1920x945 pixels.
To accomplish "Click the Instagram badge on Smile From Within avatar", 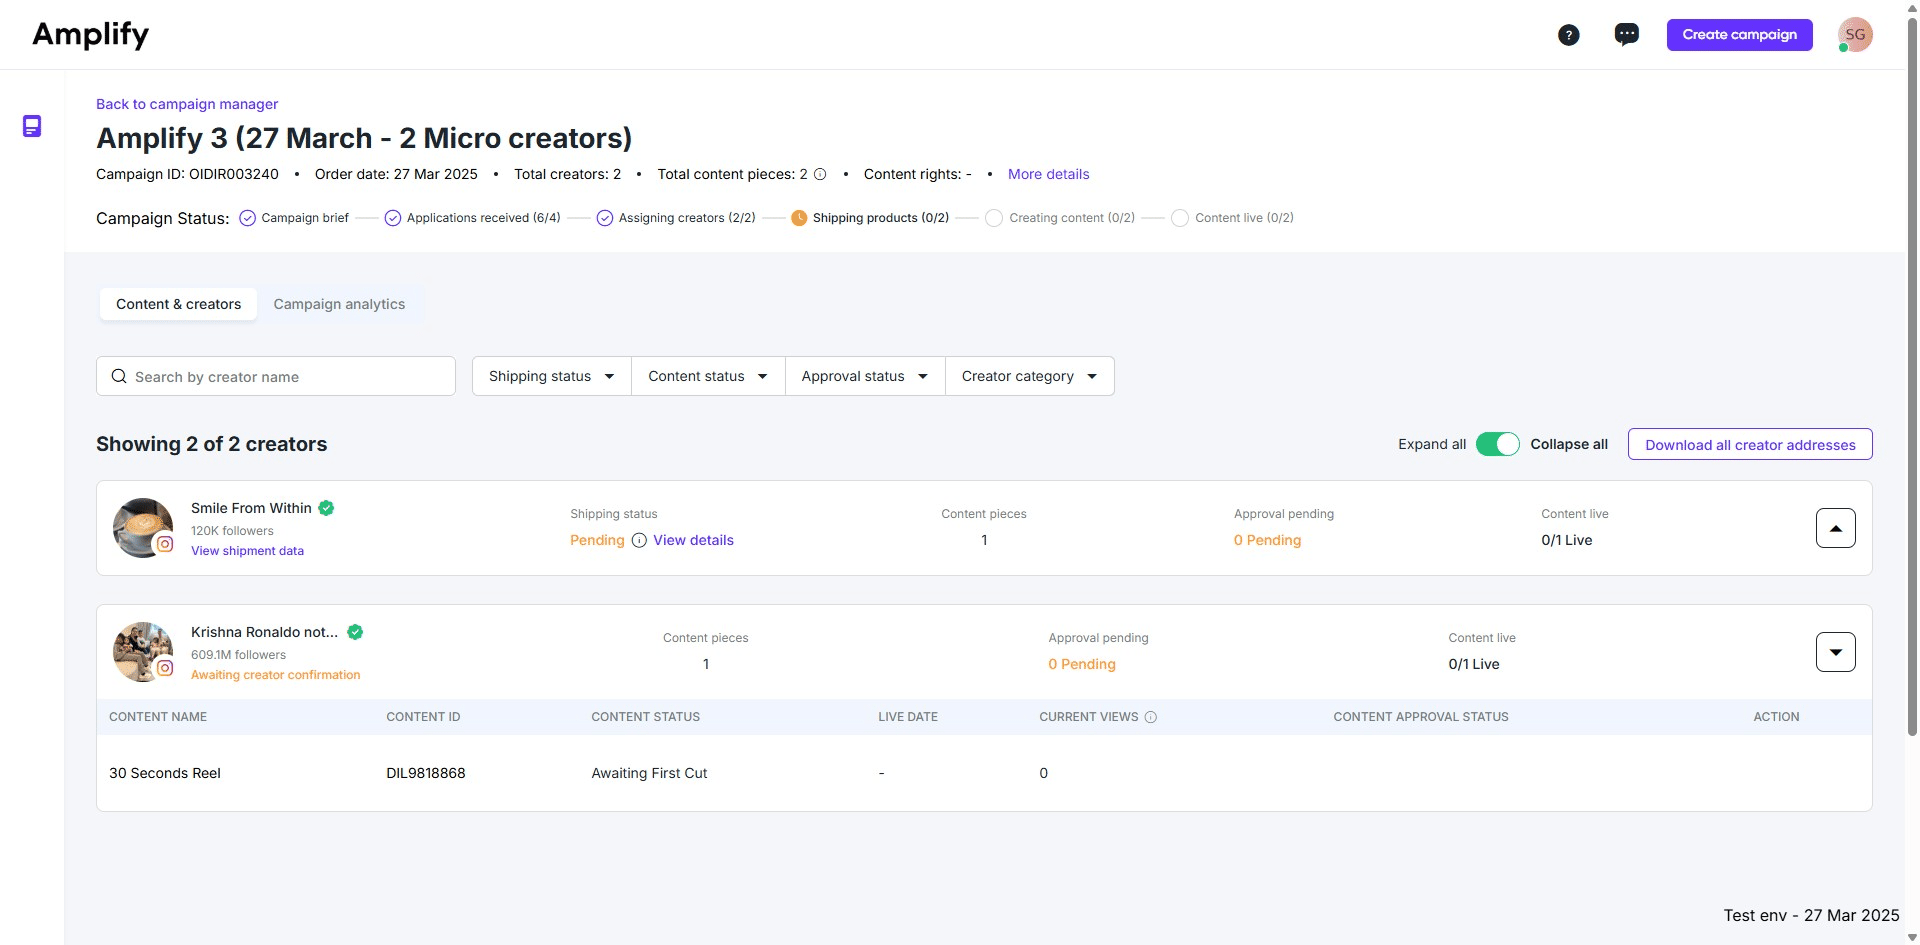I will 166,546.
